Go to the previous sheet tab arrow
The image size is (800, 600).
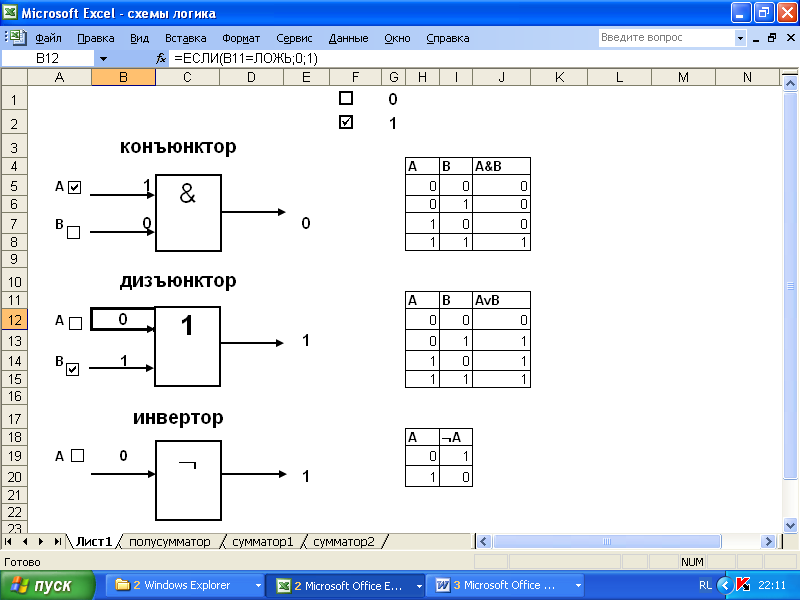click(25, 541)
